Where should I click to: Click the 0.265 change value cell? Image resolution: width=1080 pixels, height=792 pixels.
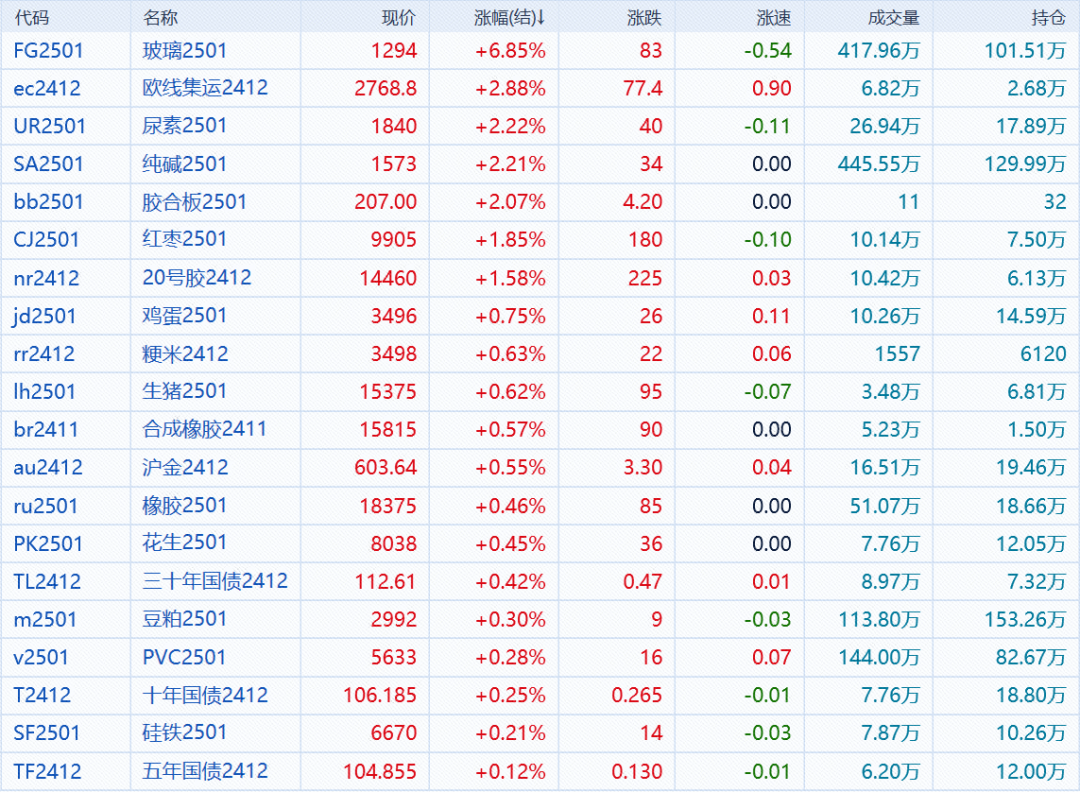[637, 696]
